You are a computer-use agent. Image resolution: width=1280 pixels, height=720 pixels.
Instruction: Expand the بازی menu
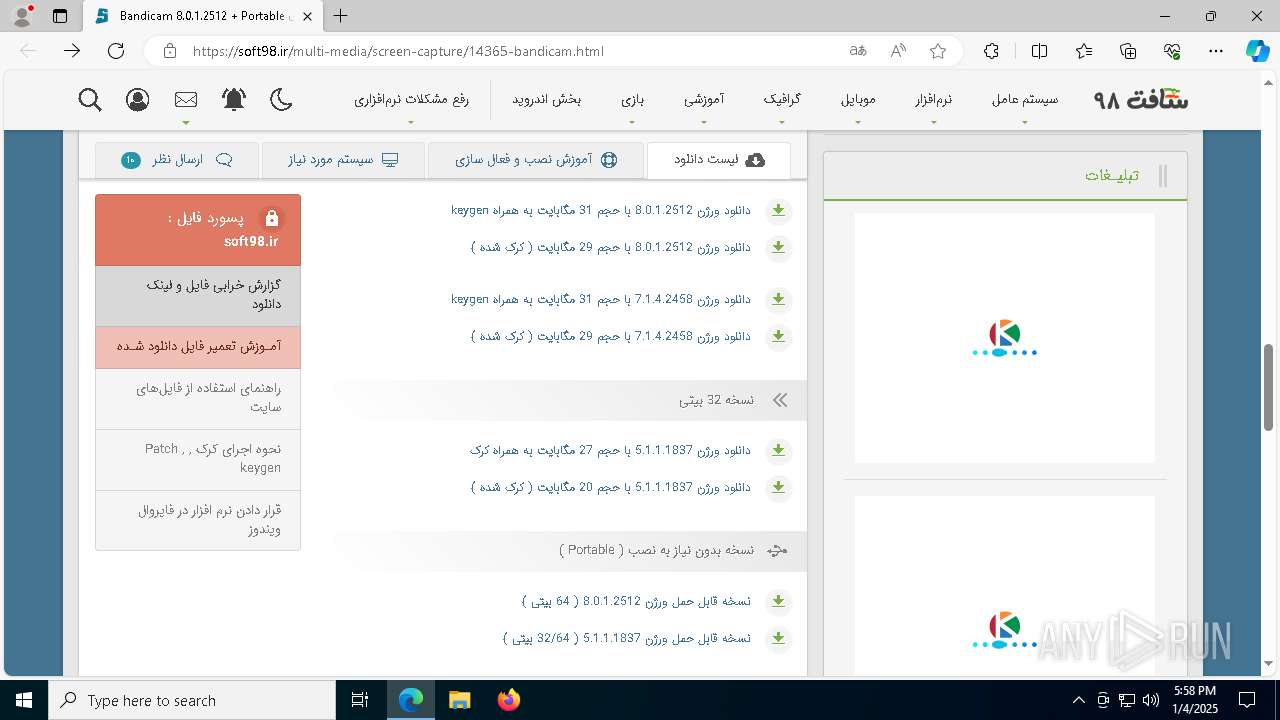[632, 100]
